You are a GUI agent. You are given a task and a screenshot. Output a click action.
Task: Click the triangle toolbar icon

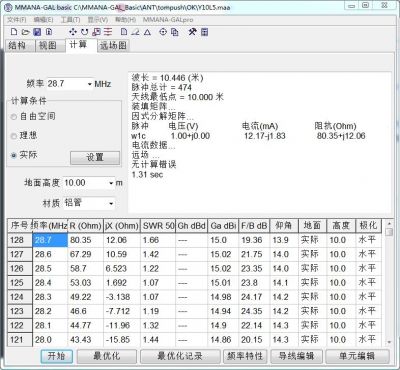pos(147,32)
